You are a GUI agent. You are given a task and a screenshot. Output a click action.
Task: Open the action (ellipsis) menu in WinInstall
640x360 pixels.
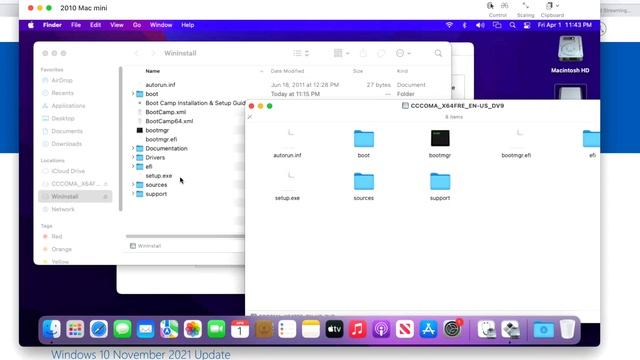click(x=403, y=53)
